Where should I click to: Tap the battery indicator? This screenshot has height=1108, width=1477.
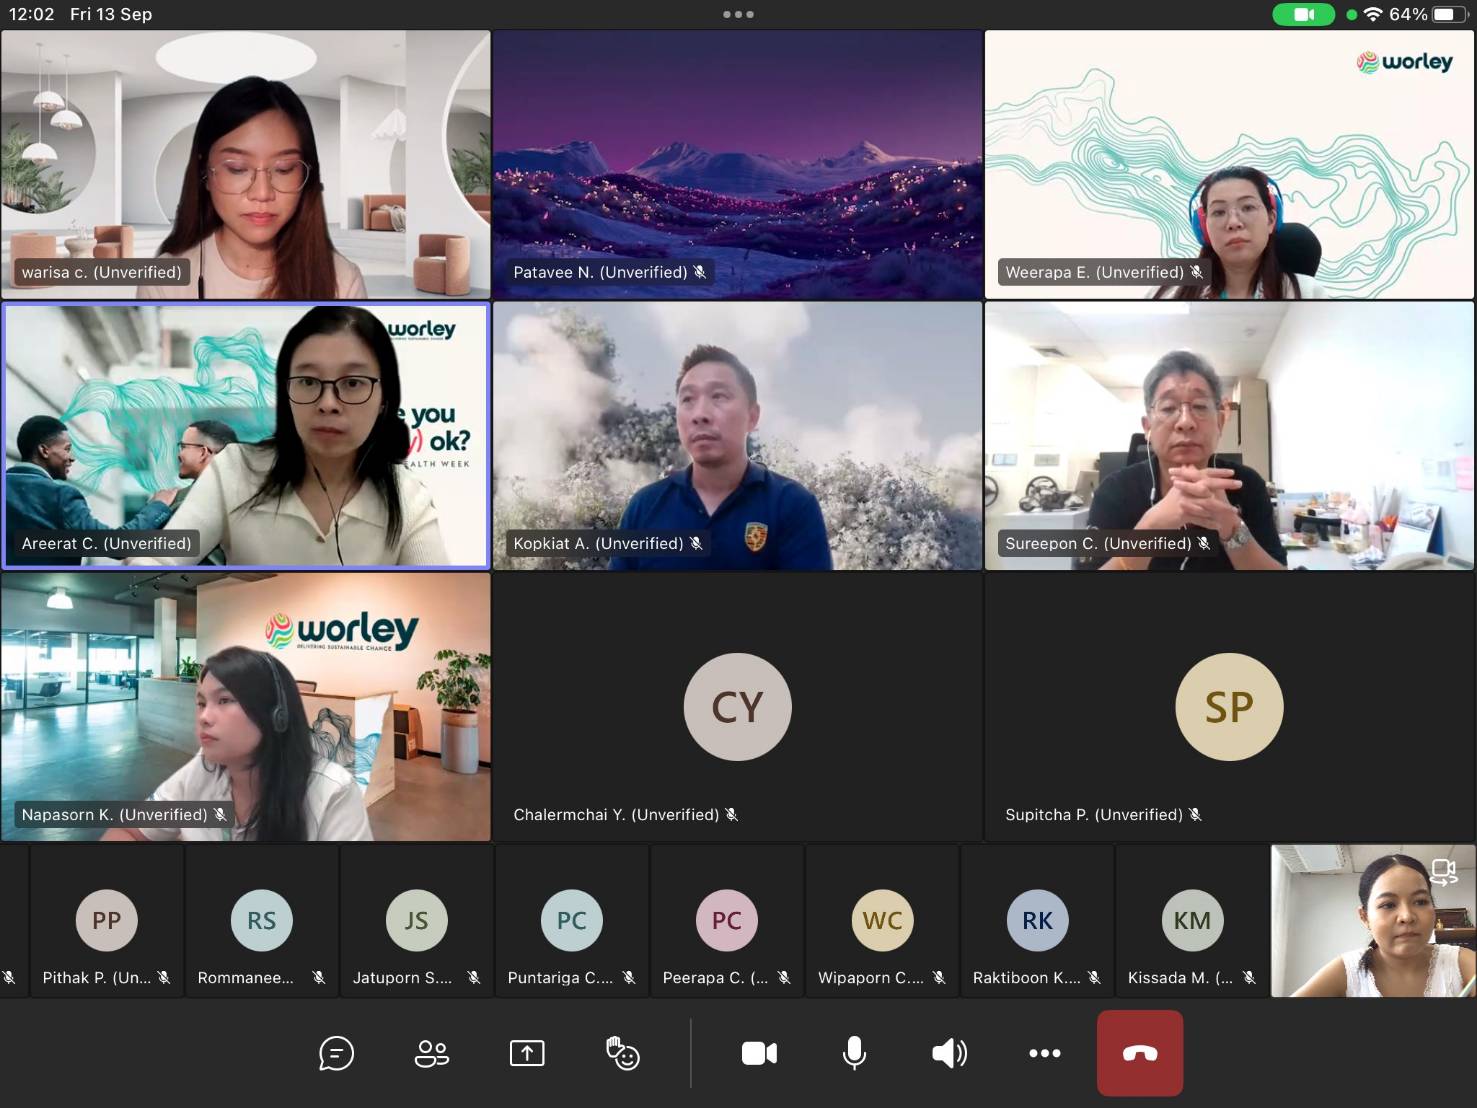click(x=1449, y=14)
